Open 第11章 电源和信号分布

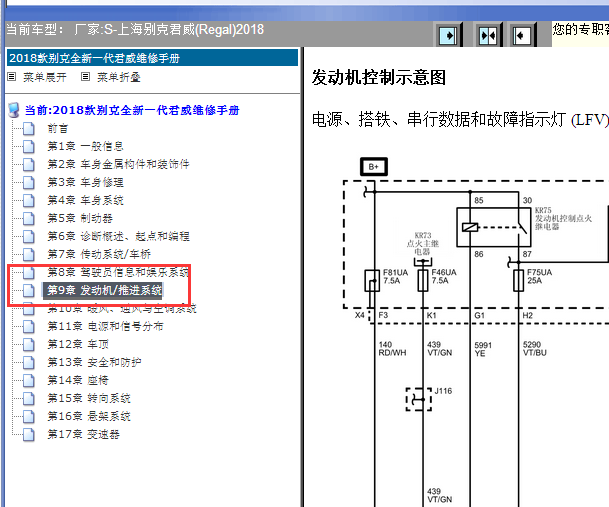pyautogui.click(x=105, y=326)
